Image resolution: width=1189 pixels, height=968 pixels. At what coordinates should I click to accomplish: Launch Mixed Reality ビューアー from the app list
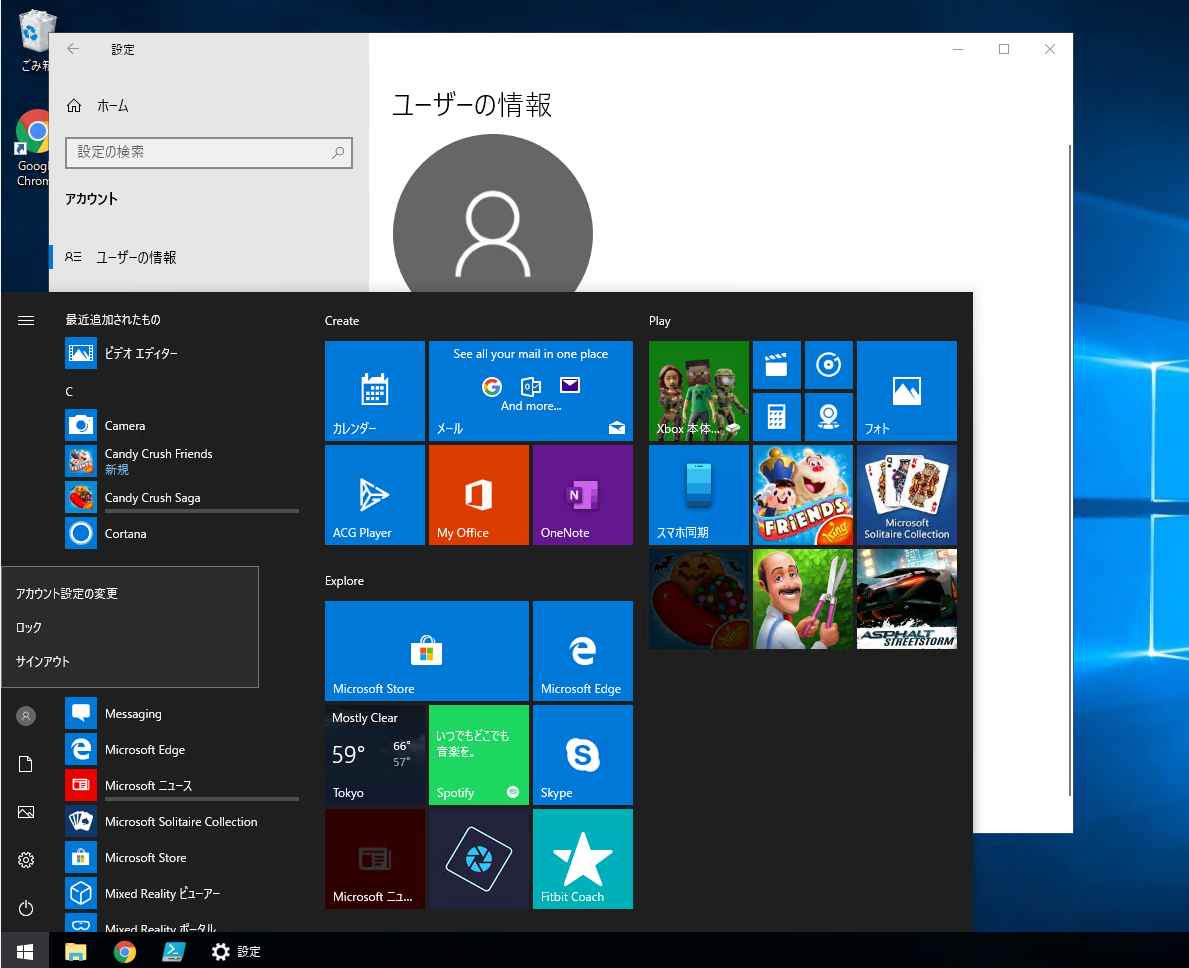(x=182, y=894)
